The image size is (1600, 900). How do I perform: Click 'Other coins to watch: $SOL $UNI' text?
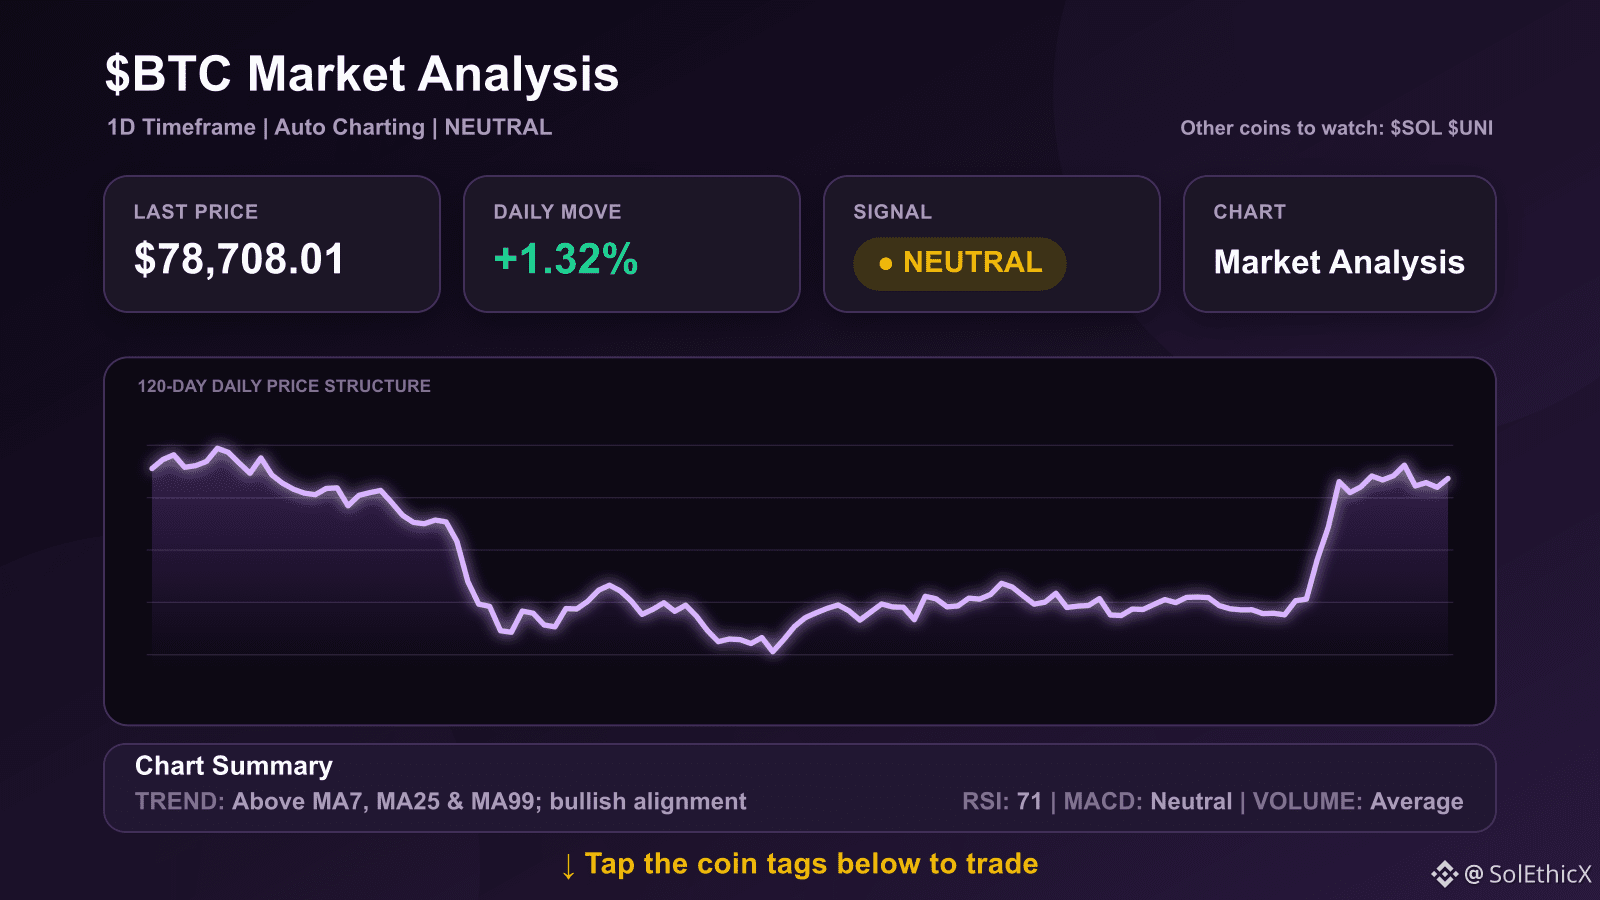pyautogui.click(x=1336, y=128)
